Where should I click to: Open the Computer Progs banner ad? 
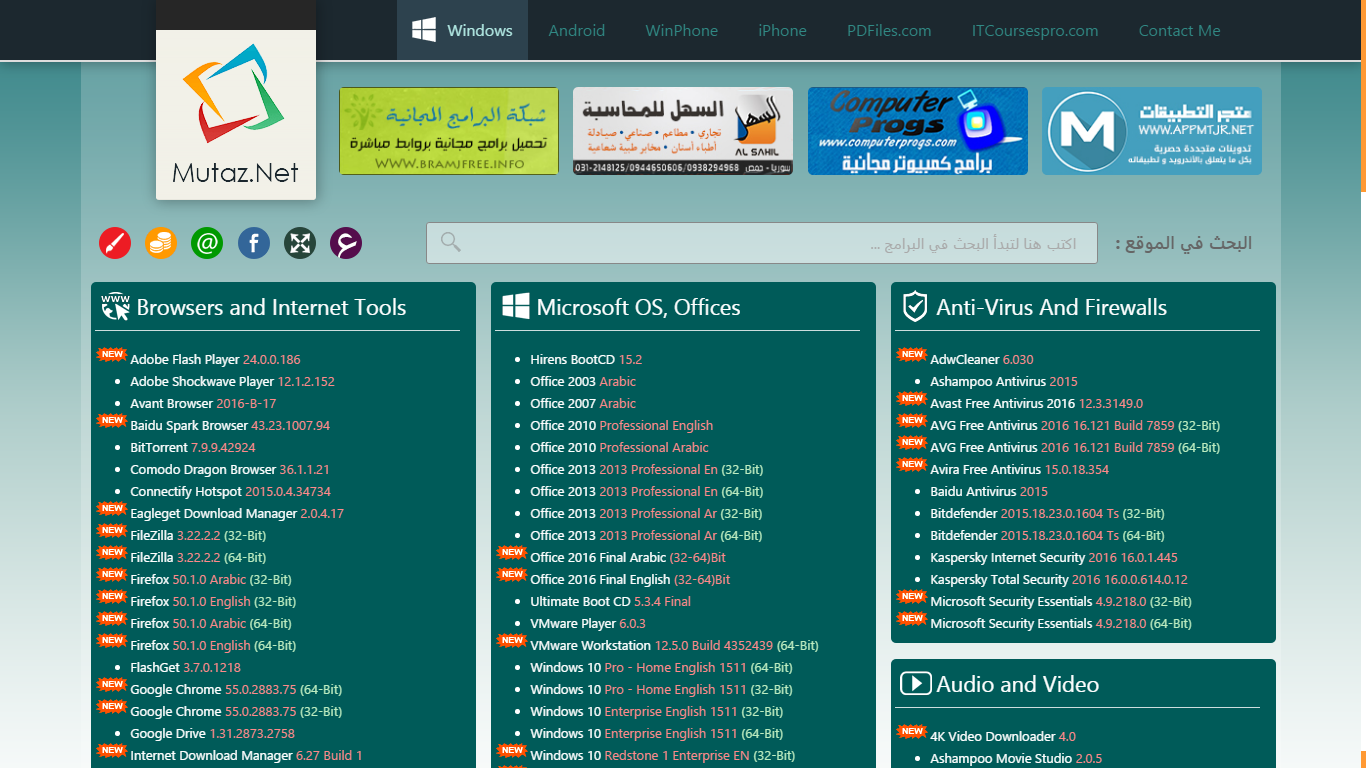pos(918,131)
